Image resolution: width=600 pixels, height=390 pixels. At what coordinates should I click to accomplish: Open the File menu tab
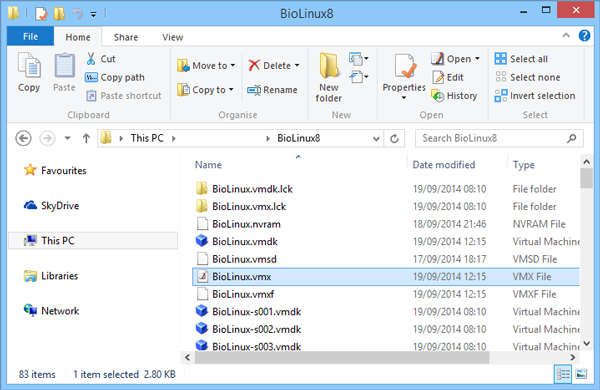pos(30,37)
